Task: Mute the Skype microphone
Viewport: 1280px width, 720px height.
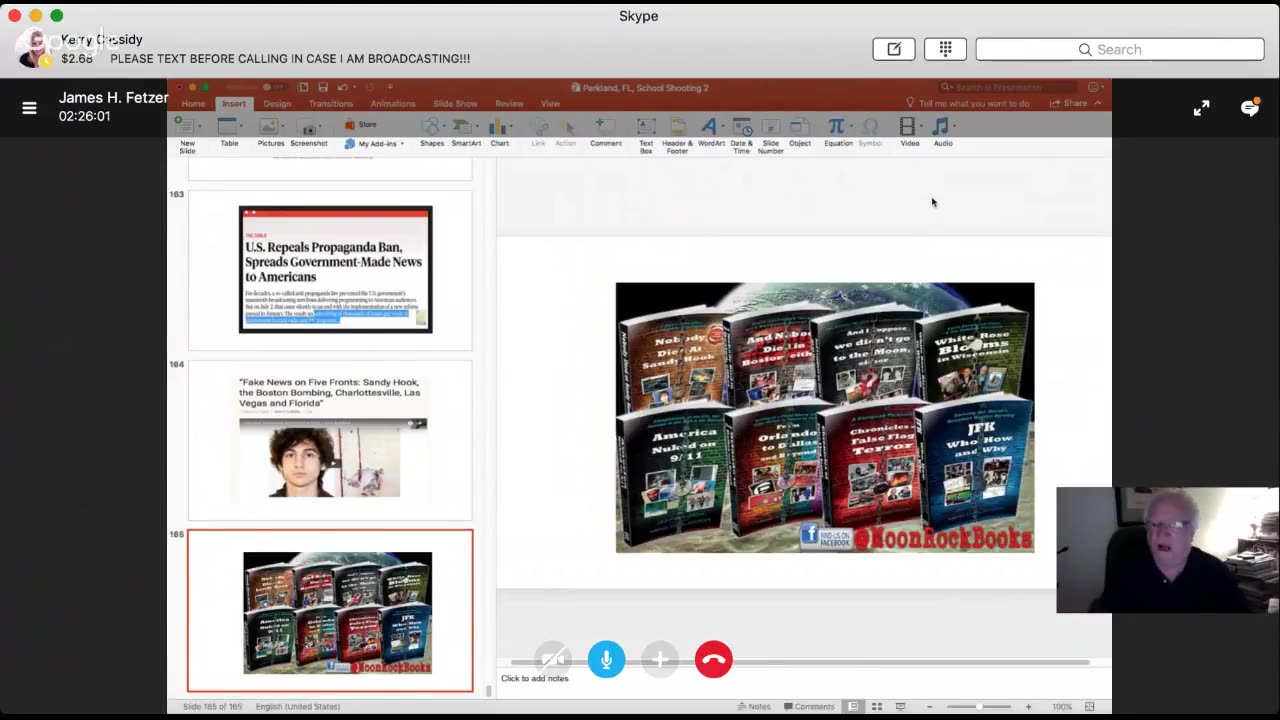Action: [x=606, y=659]
